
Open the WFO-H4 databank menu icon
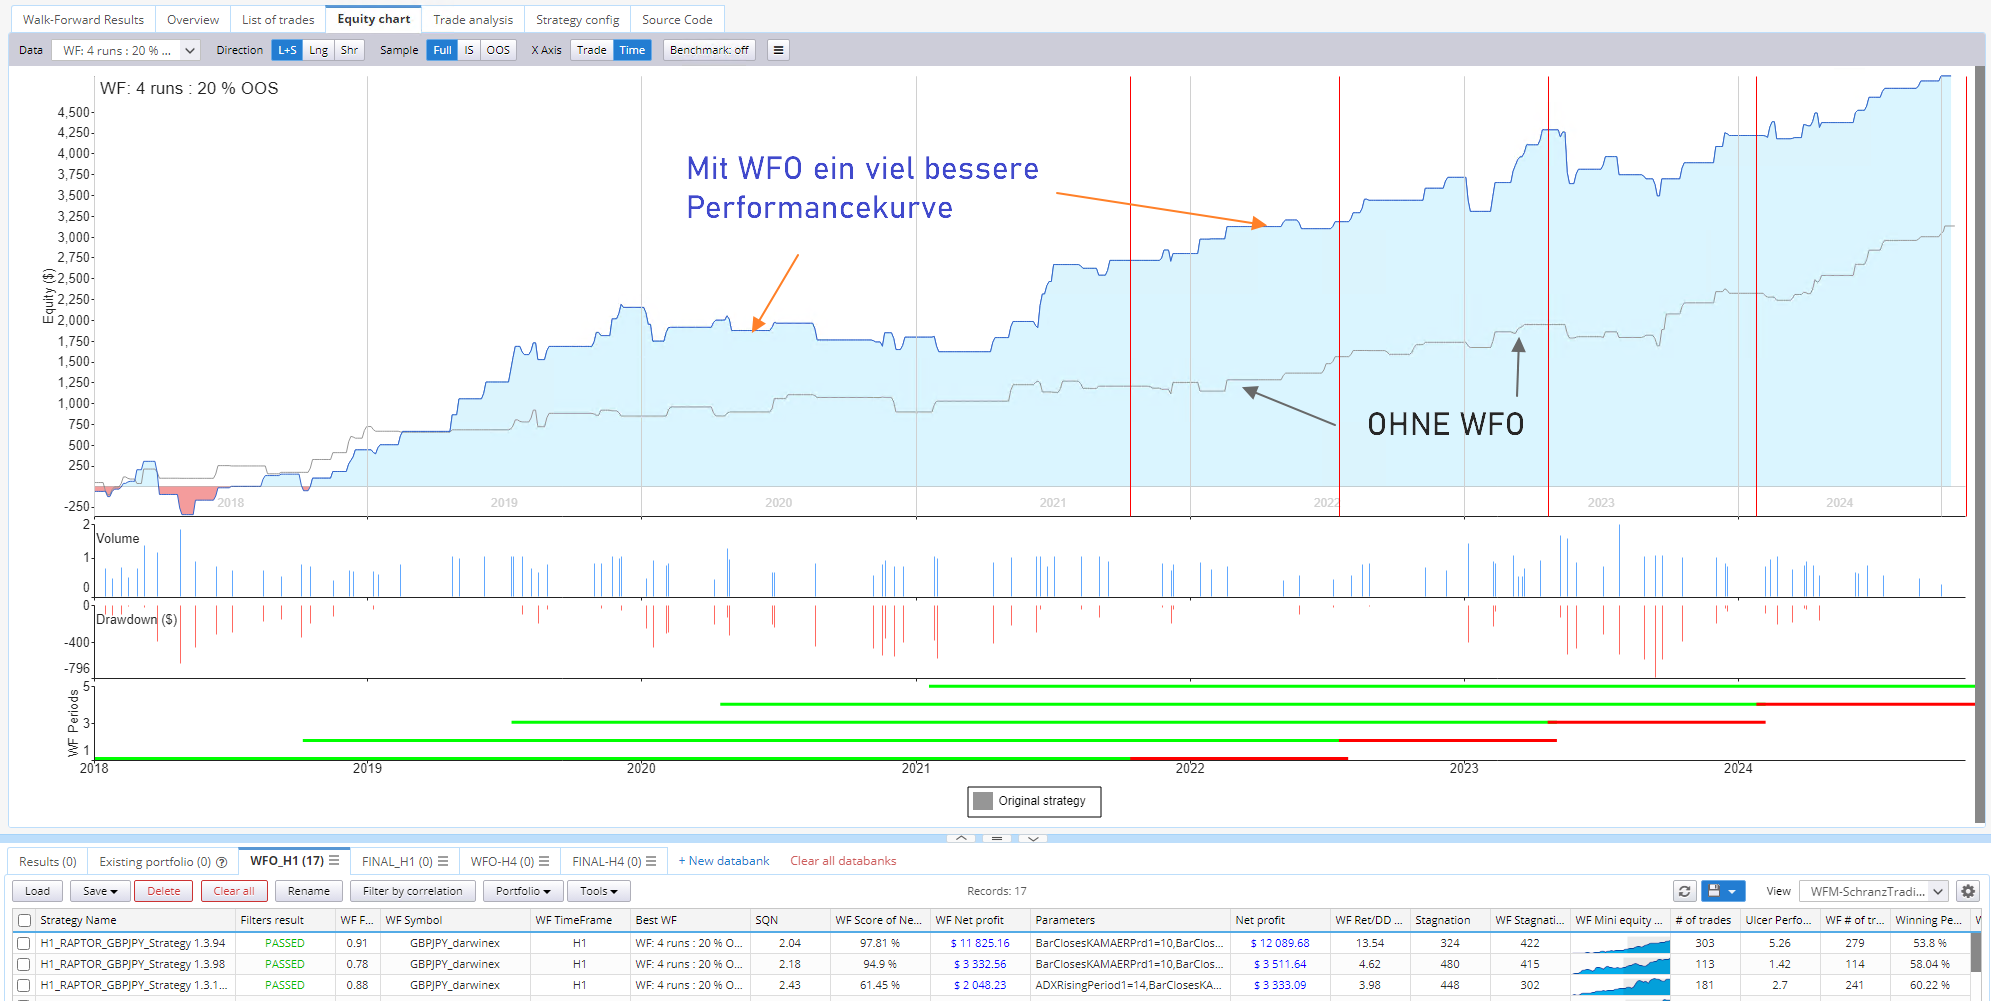tap(544, 861)
